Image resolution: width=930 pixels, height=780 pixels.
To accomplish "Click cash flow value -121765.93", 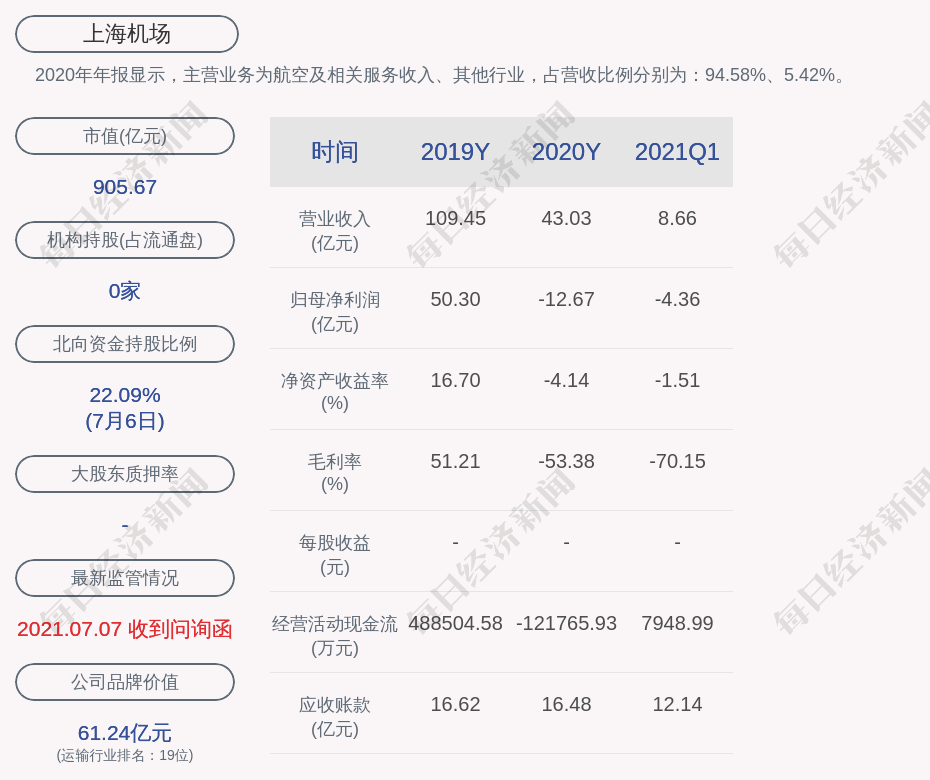I will click(x=566, y=623).
